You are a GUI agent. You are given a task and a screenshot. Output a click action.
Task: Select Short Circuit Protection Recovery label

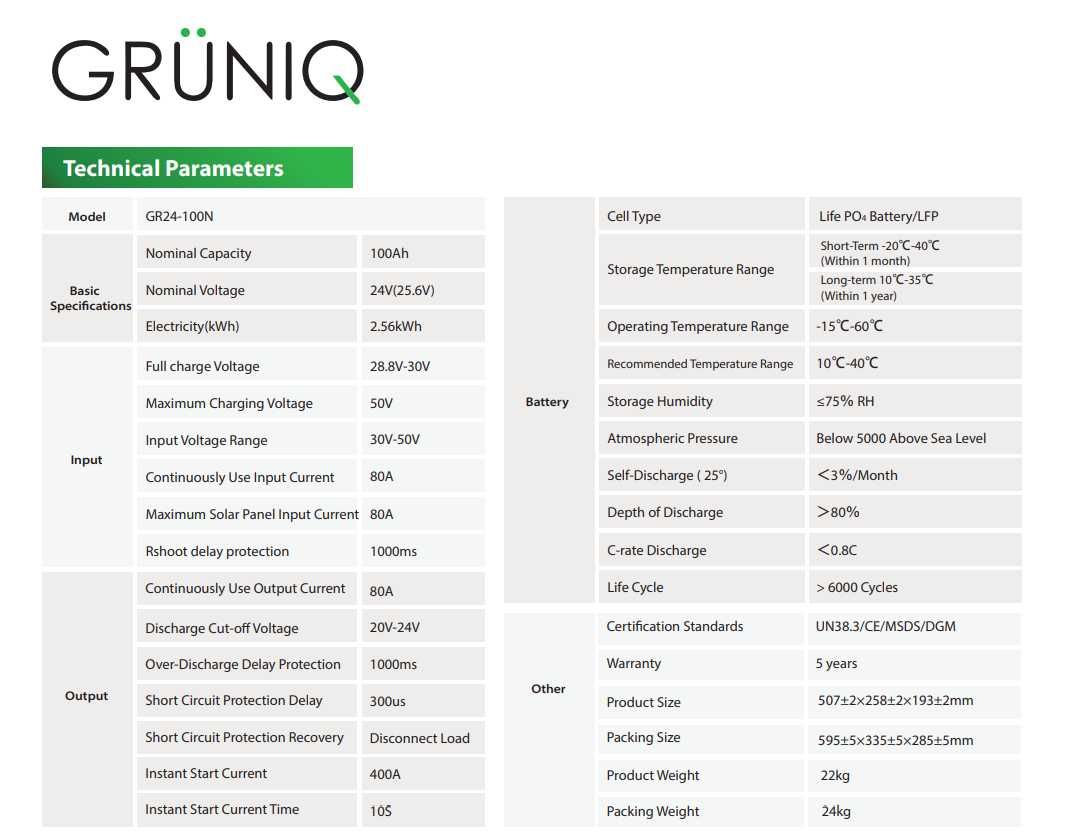[245, 737]
